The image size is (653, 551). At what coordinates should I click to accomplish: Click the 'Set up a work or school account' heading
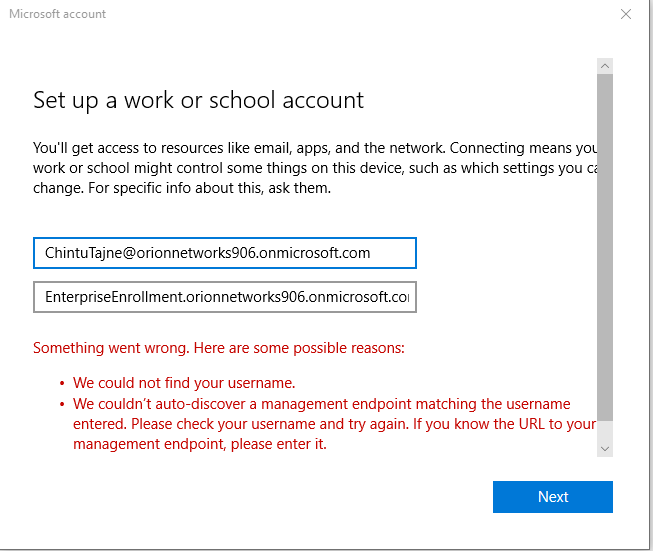pos(198,100)
